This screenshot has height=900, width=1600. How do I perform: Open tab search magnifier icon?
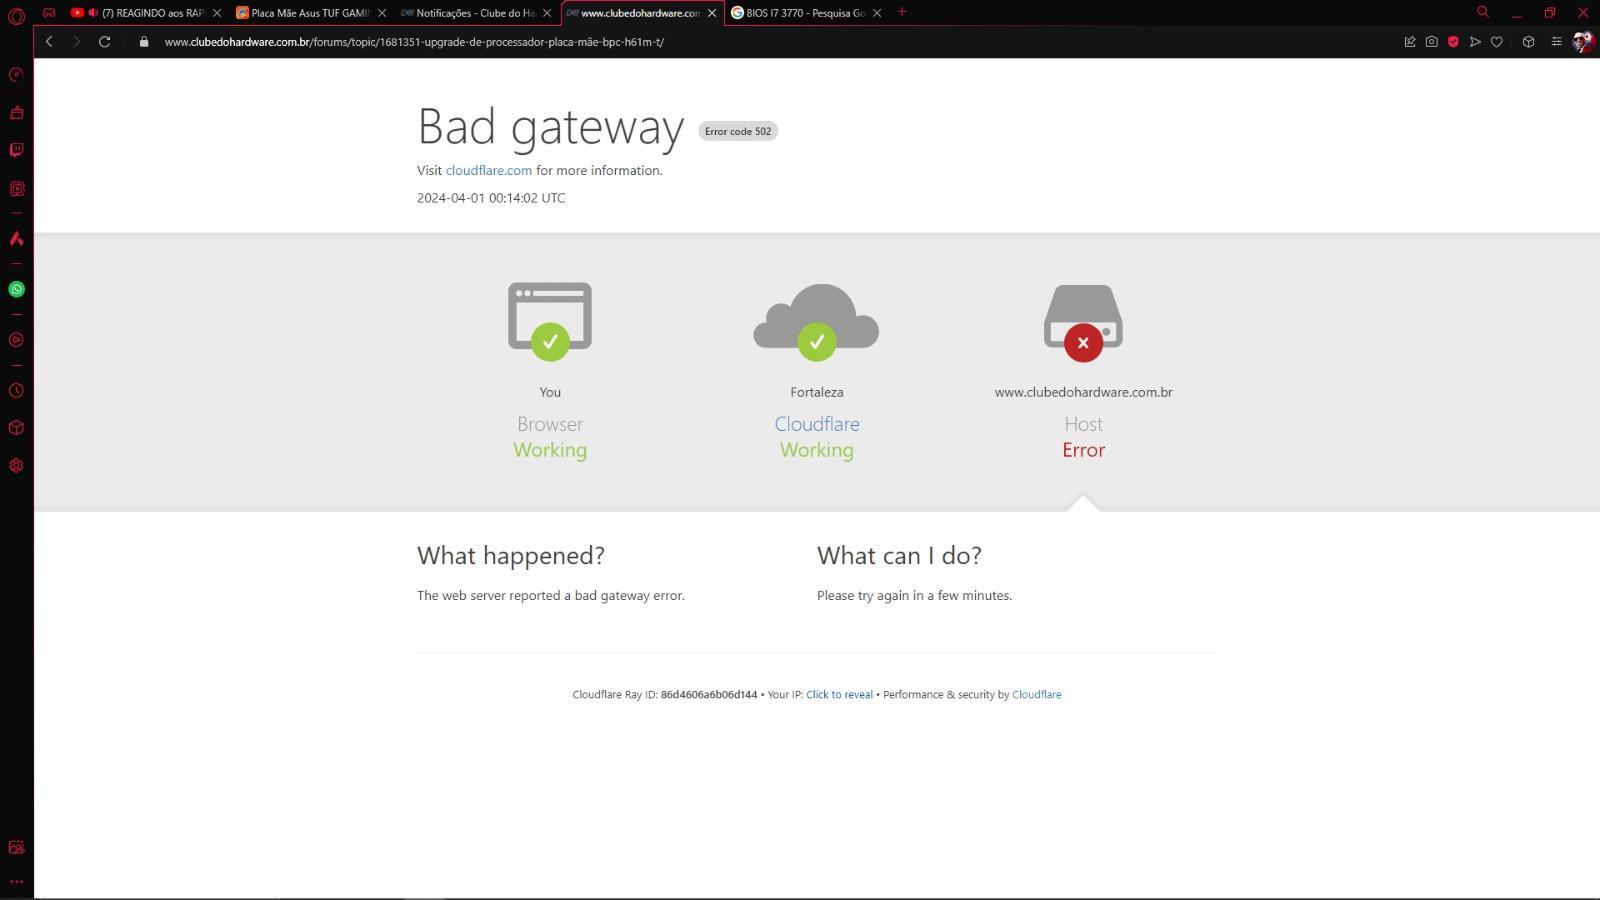1483,12
